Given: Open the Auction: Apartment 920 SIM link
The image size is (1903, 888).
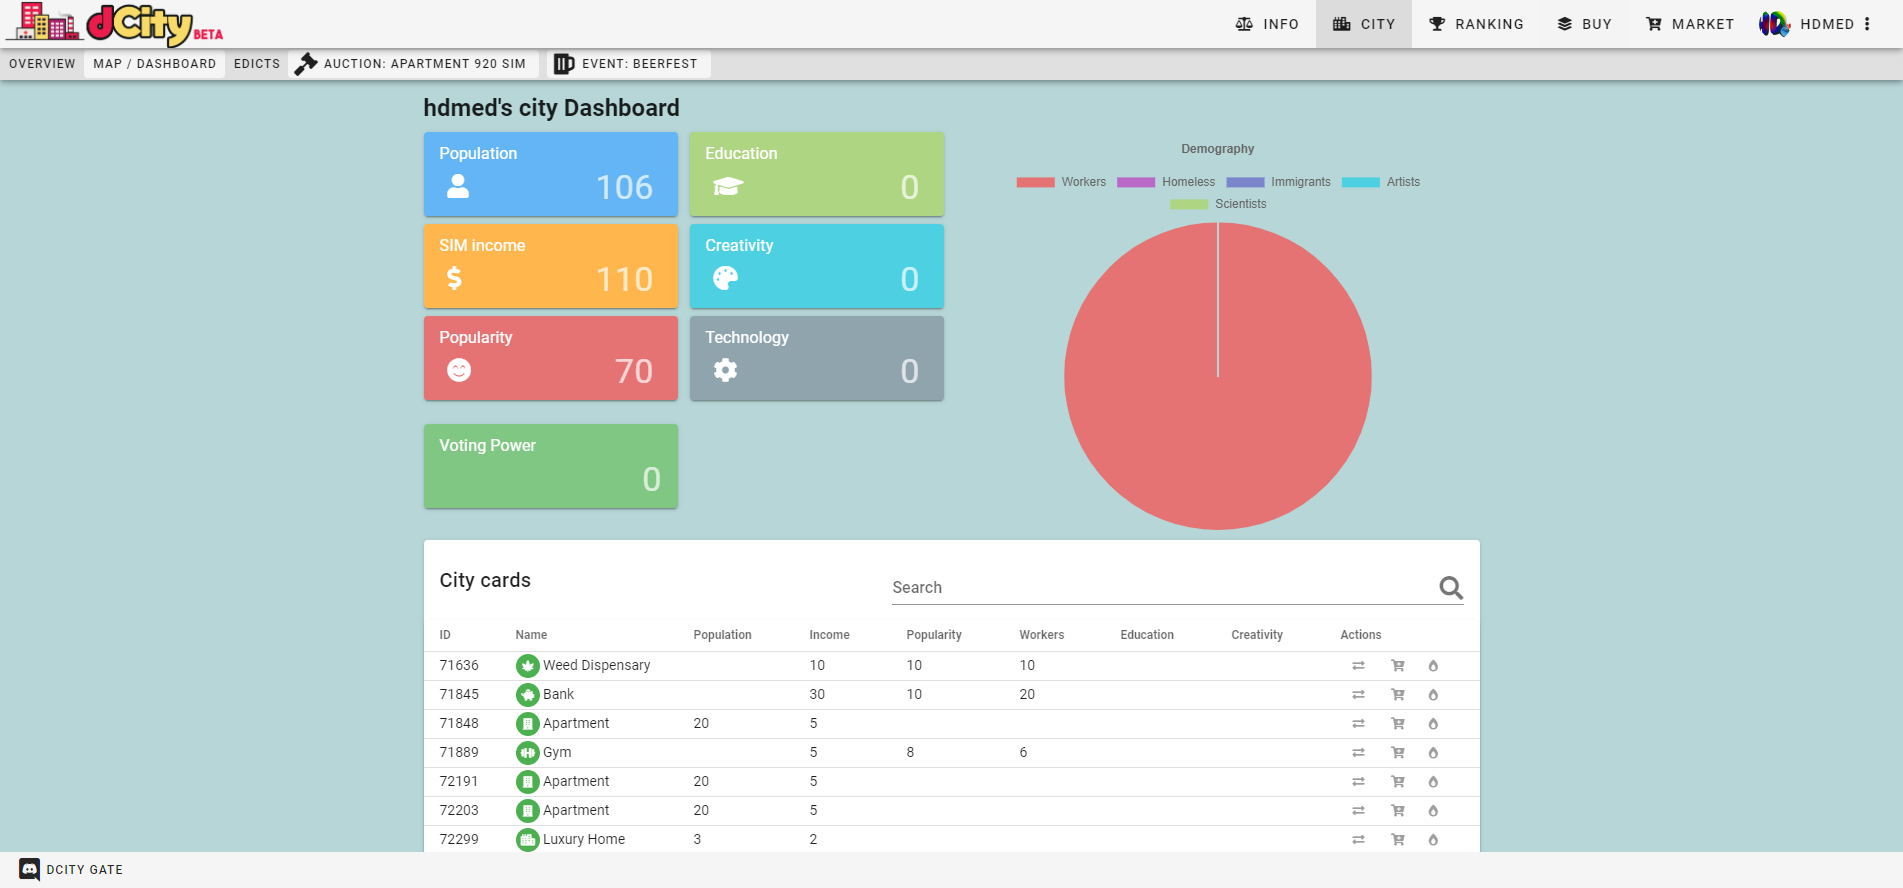Looking at the screenshot, I should pyautogui.click(x=412, y=64).
